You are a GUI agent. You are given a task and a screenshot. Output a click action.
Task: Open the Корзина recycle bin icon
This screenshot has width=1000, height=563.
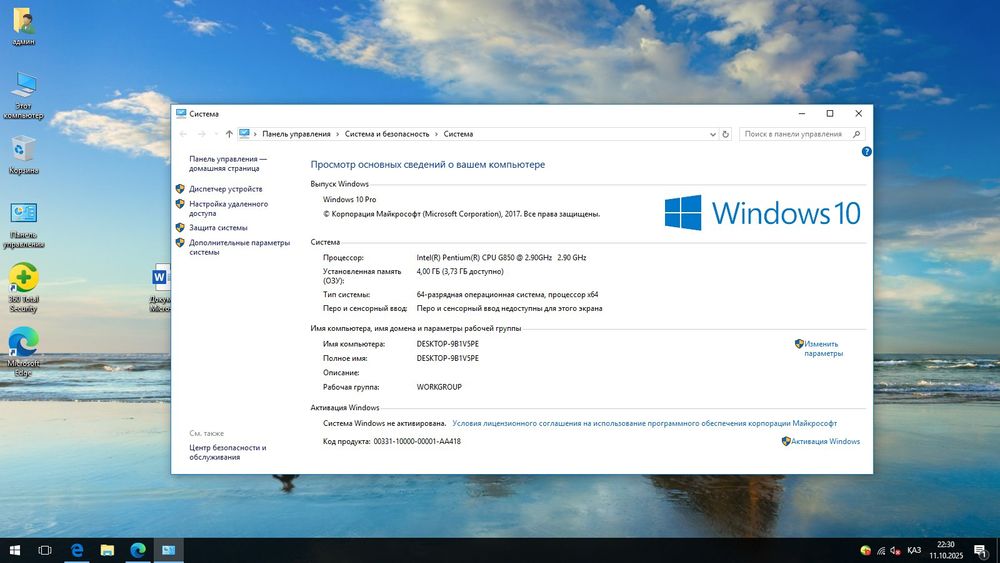[24, 154]
